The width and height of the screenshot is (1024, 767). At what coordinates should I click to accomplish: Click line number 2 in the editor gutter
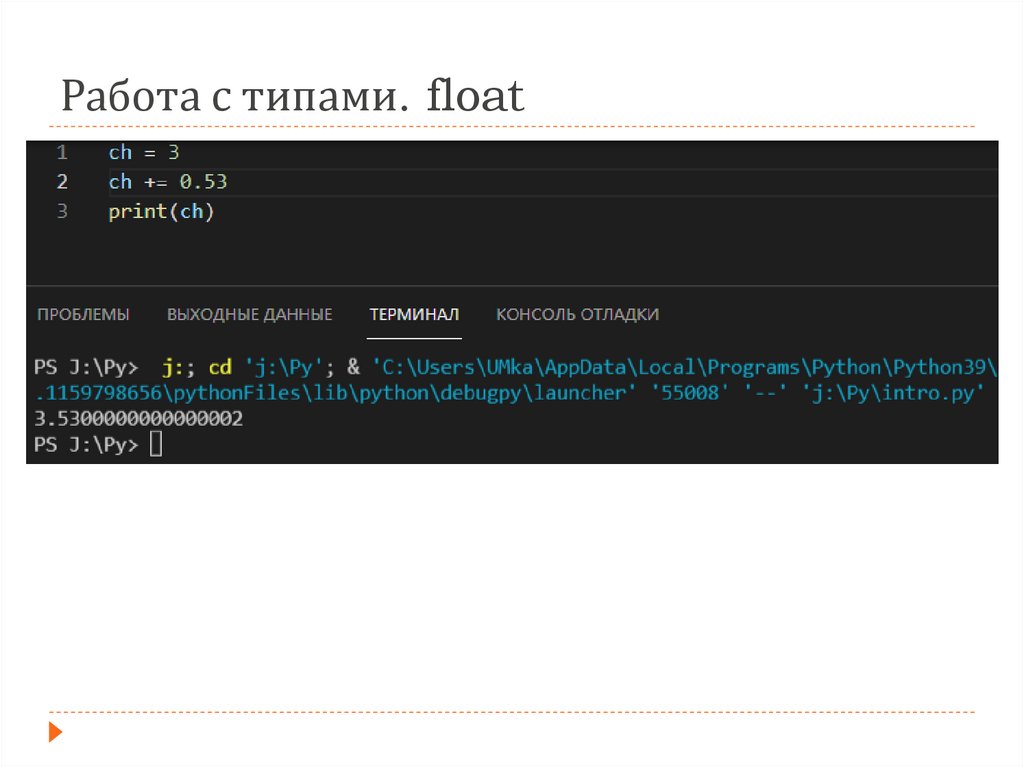click(x=62, y=182)
